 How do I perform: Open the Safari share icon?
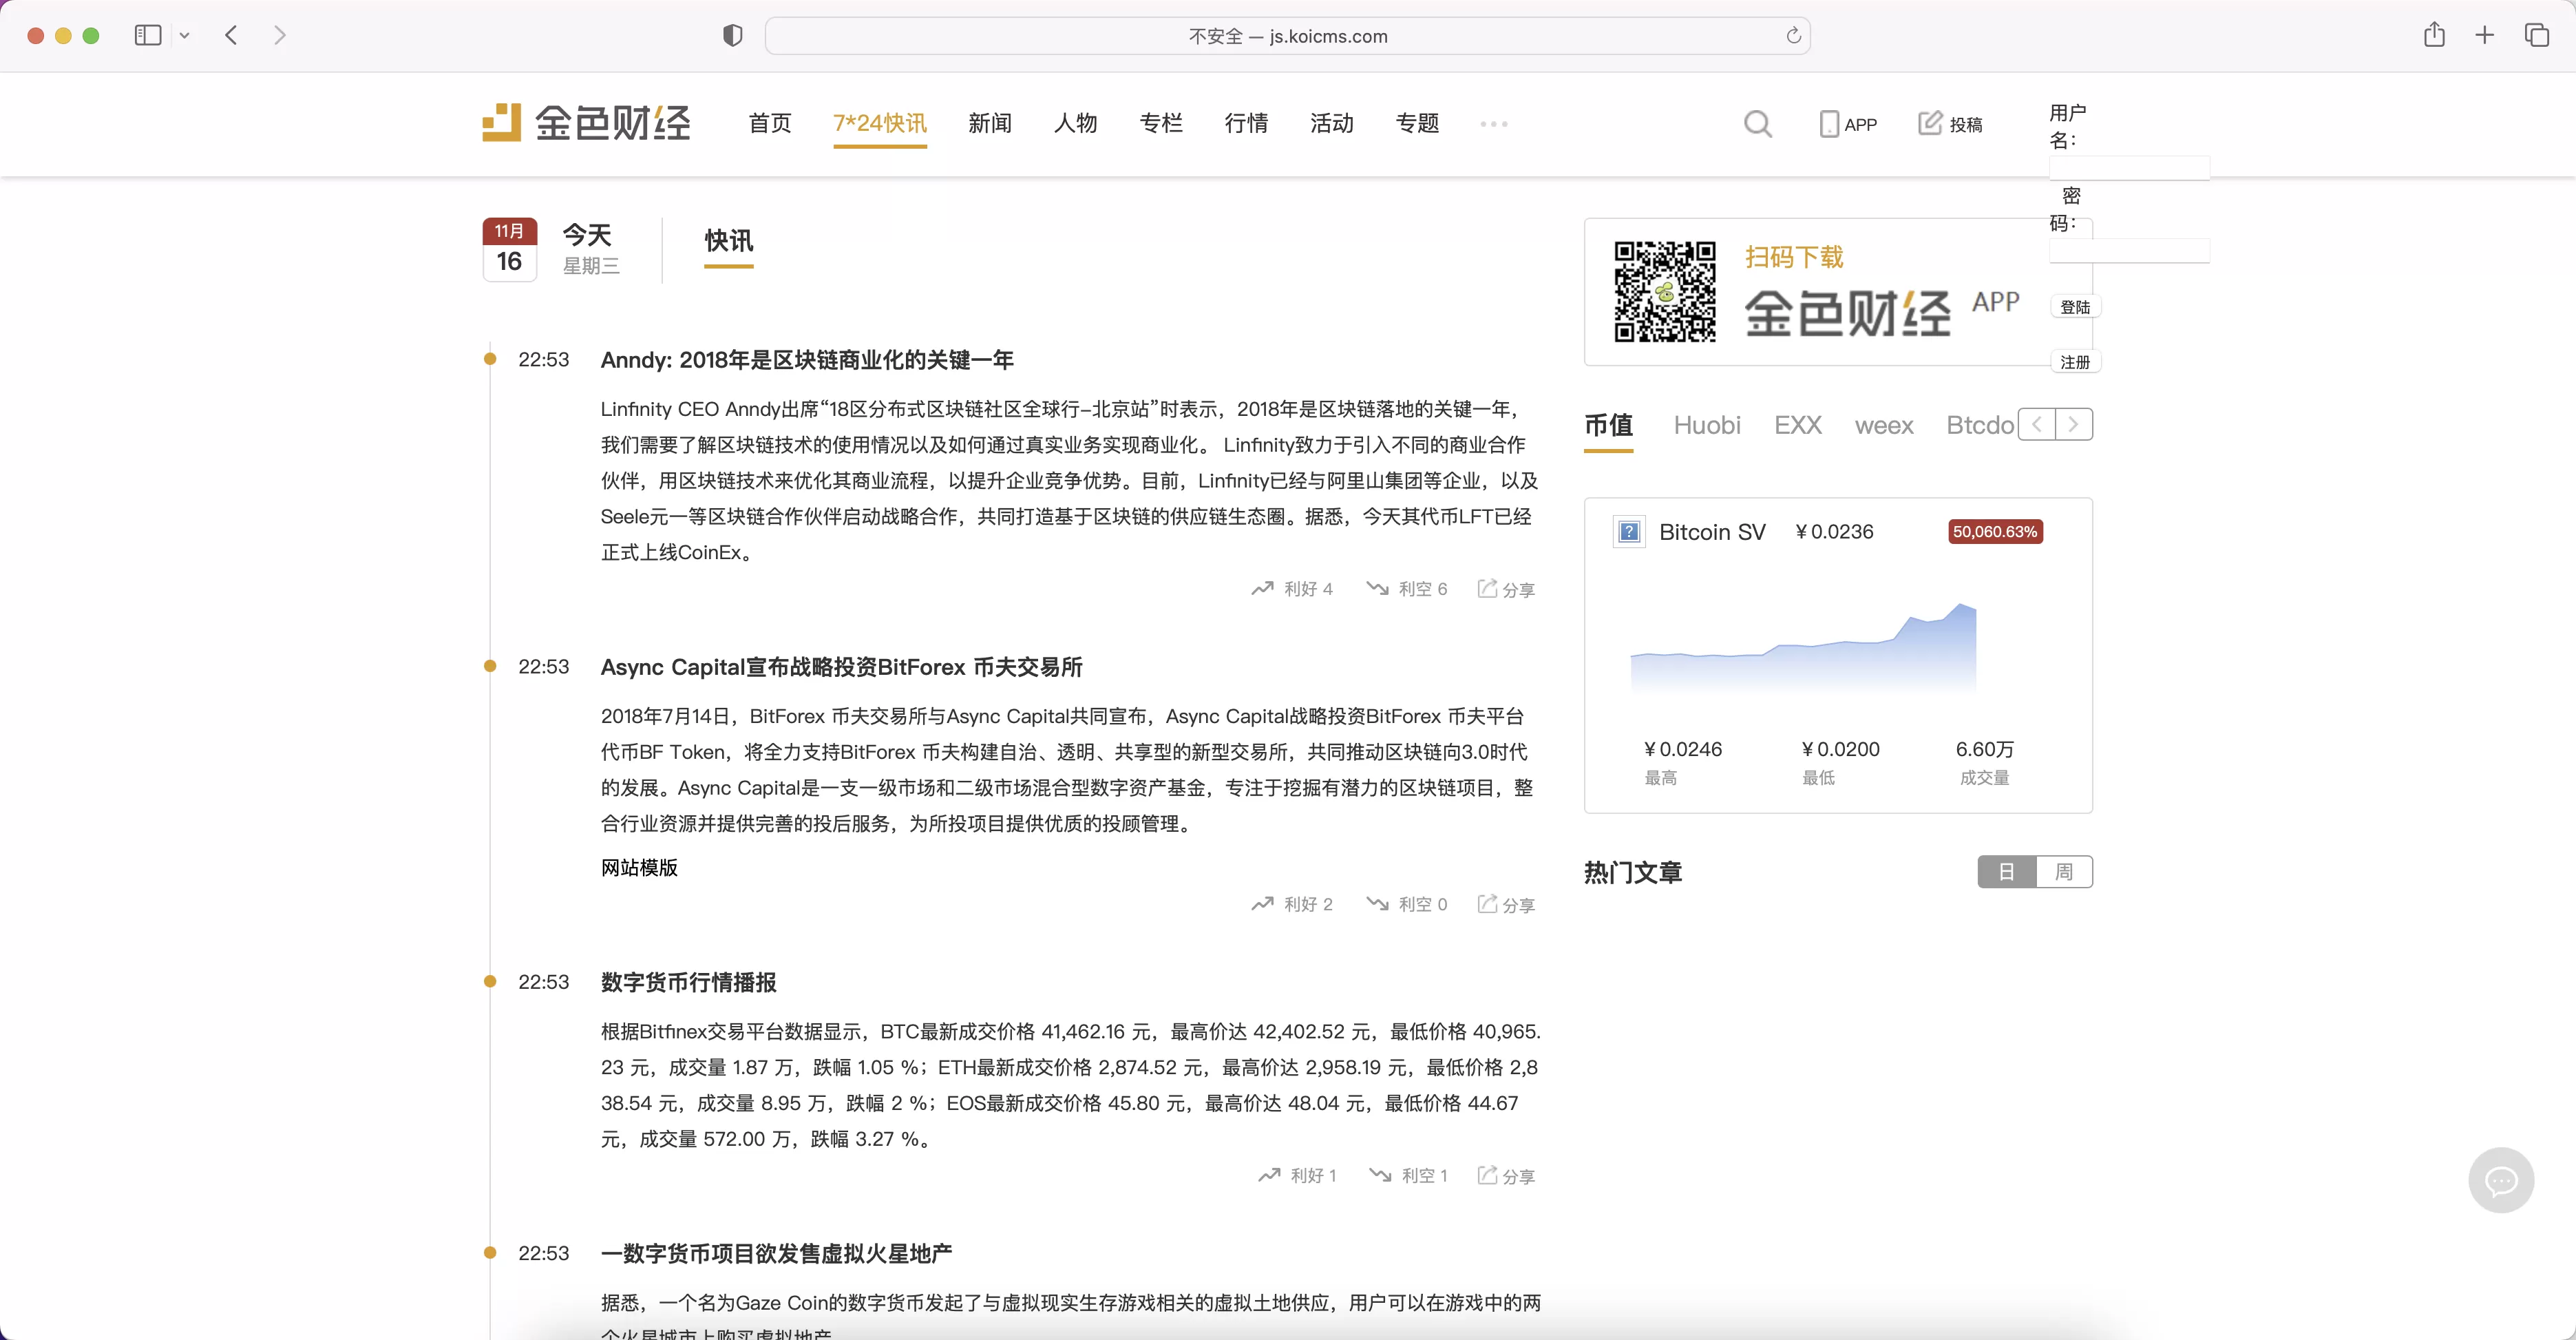coord(2434,35)
